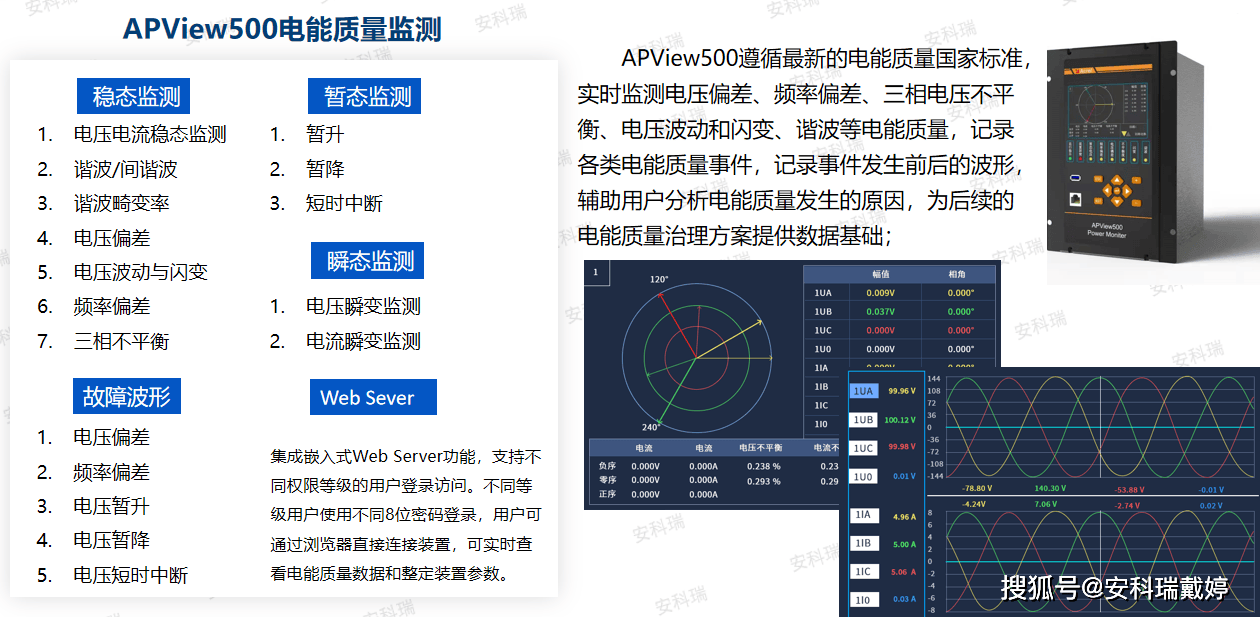Viewport: 1260px width, 617px height.
Task: Click list item 电压瞬变监测
Action: [363, 306]
